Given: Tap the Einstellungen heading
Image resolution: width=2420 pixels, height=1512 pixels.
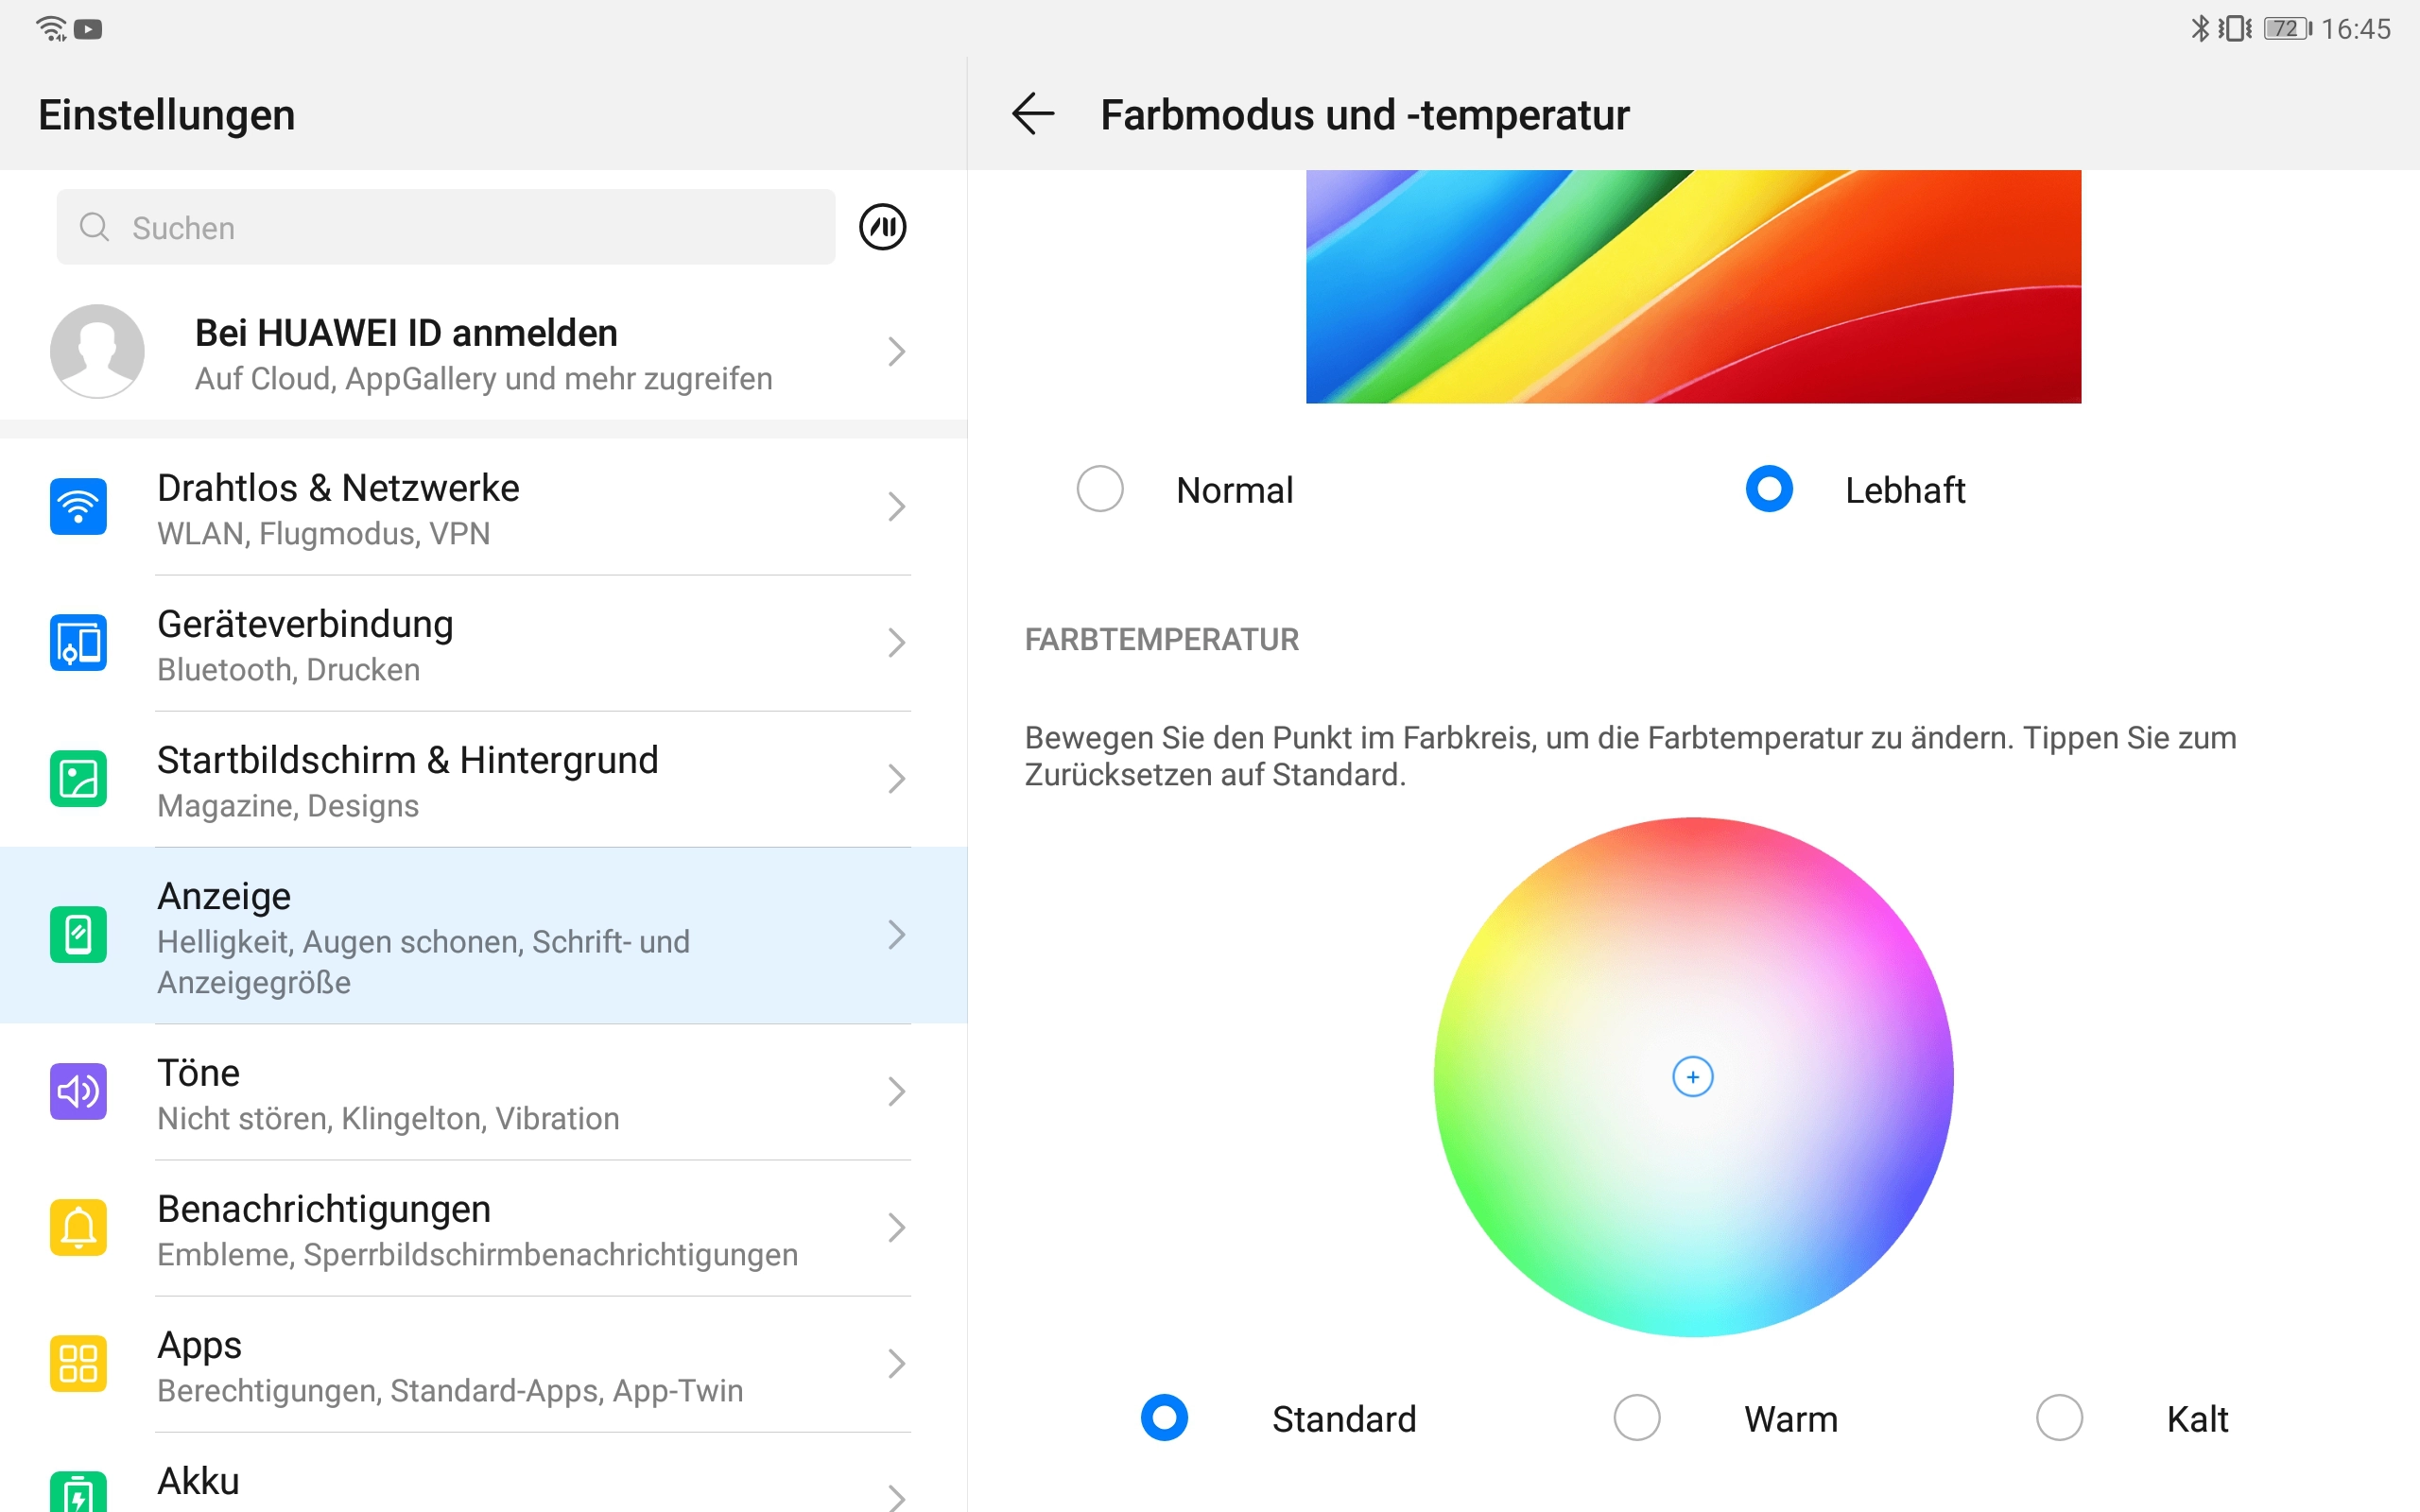Looking at the screenshot, I should click(167, 115).
